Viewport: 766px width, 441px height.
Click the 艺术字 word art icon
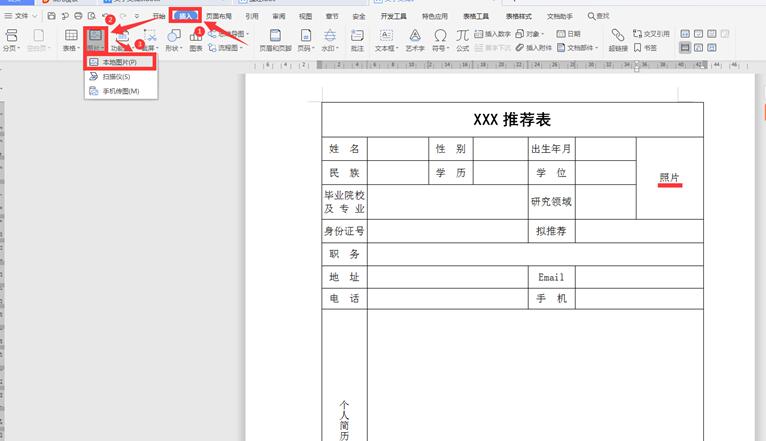pyautogui.click(x=415, y=35)
